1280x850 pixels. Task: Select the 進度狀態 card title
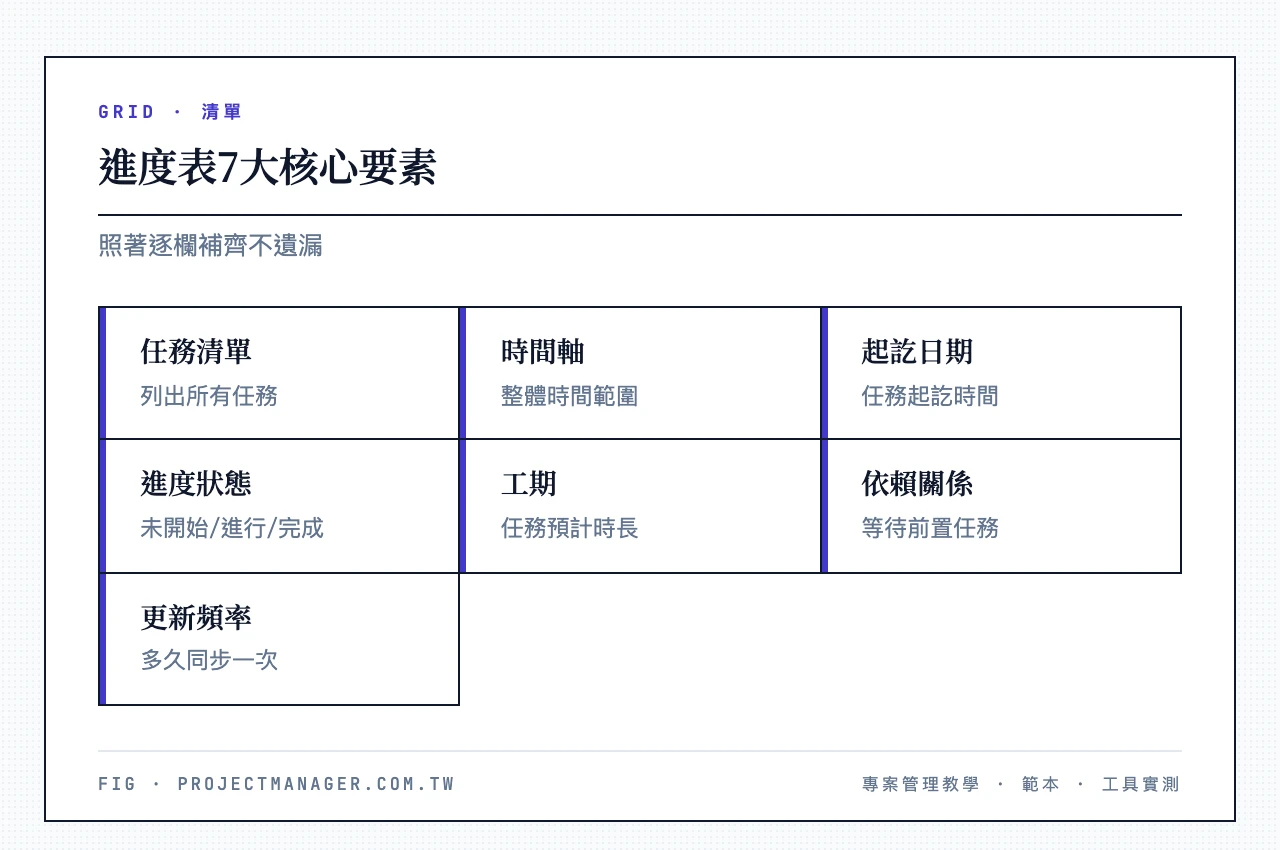196,484
